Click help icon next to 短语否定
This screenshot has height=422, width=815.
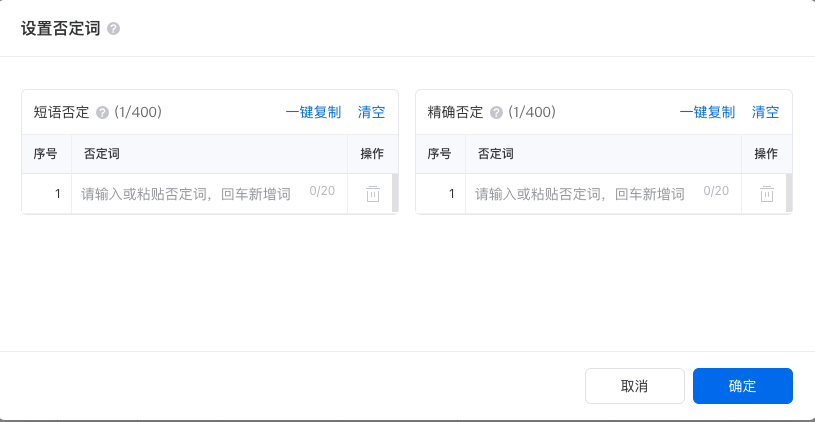[x=102, y=113]
